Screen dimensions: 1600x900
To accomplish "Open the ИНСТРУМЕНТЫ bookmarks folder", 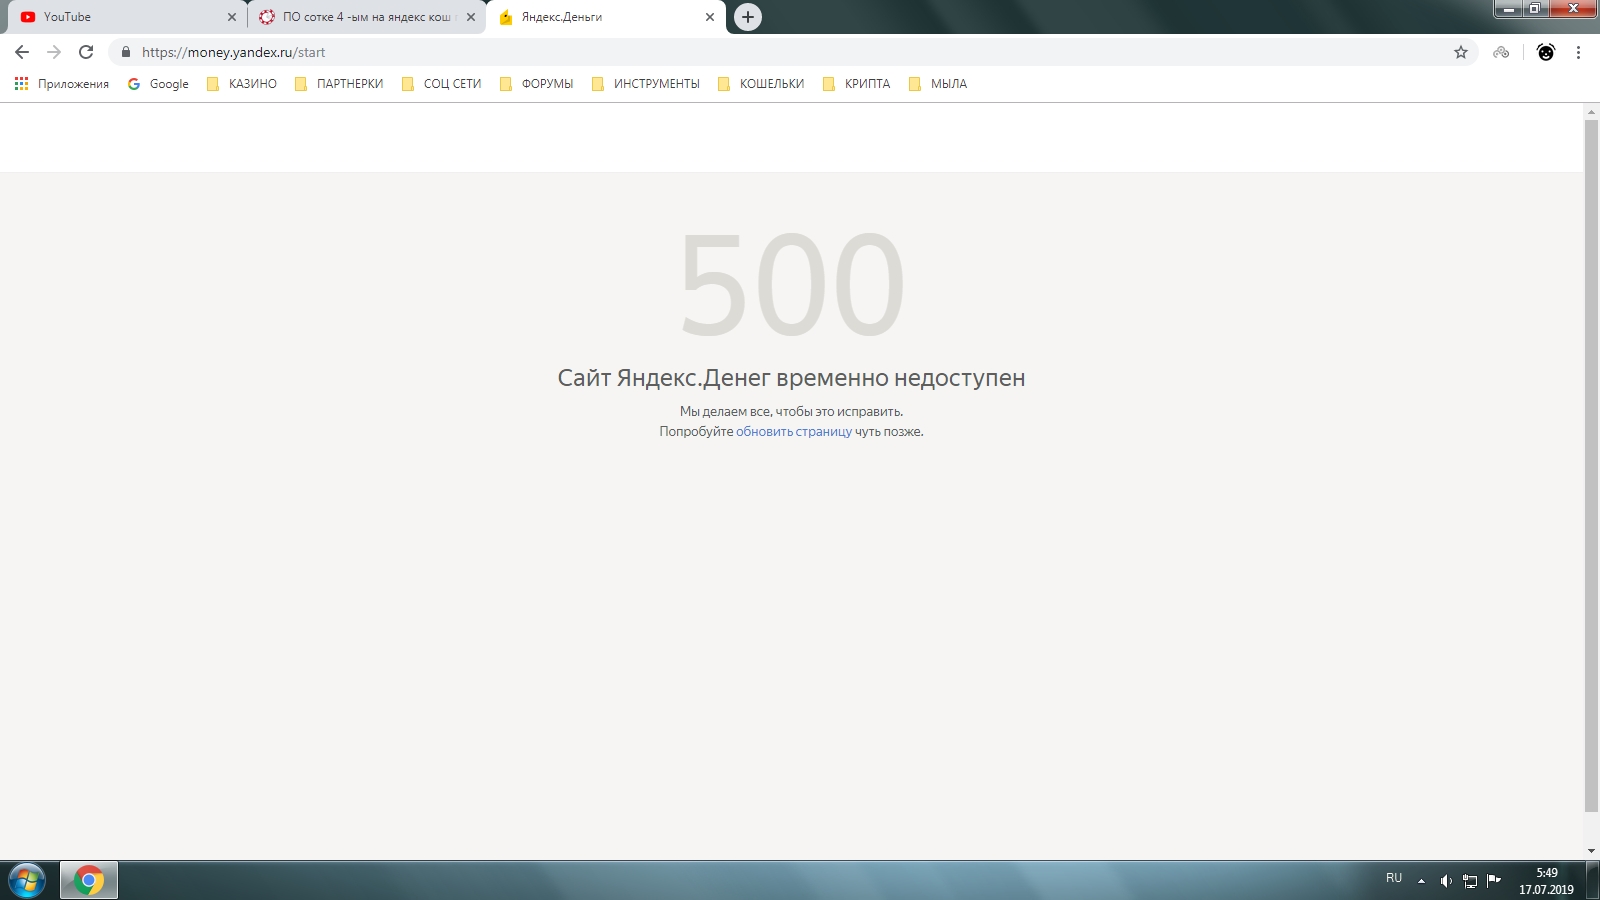I will tap(645, 84).
